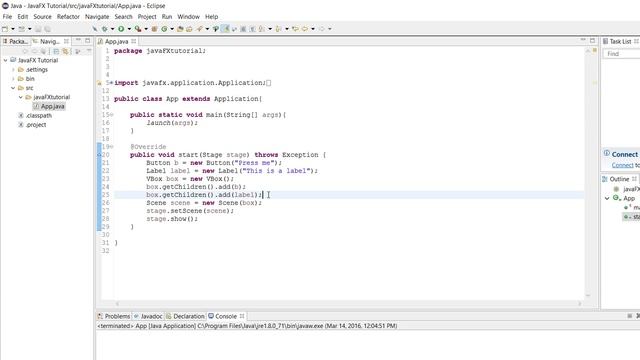
Task: Click the Debug bug toolbar icon
Action: (104, 29)
